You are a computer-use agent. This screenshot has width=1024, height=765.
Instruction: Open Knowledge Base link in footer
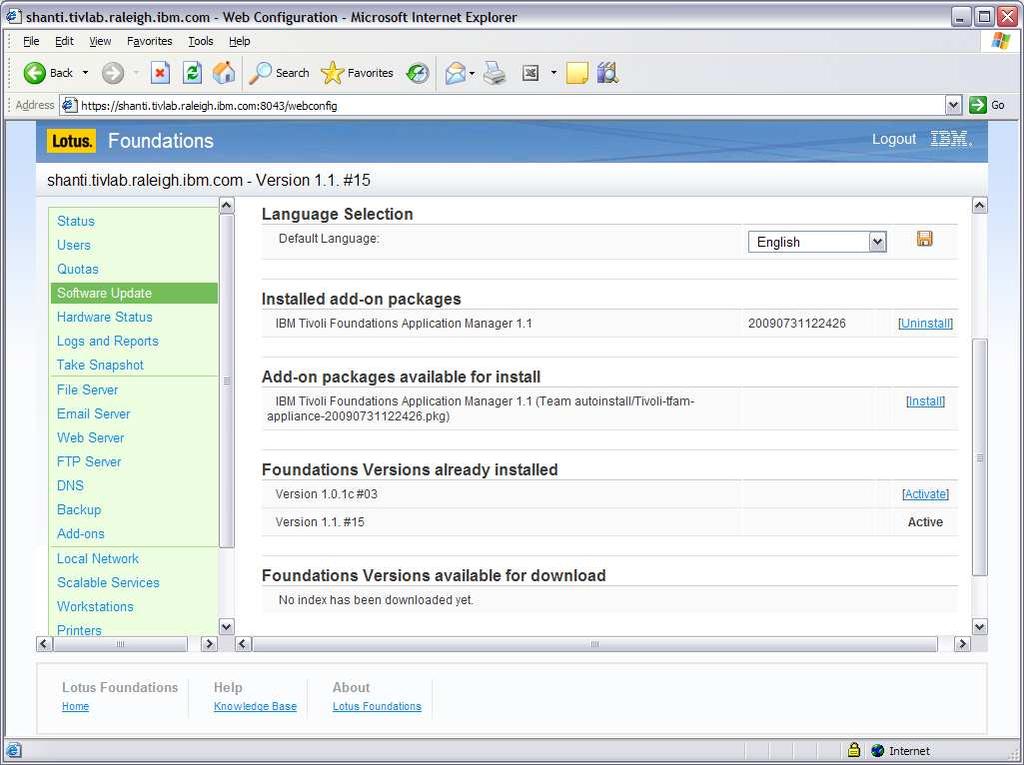click(x=255, y=706)
